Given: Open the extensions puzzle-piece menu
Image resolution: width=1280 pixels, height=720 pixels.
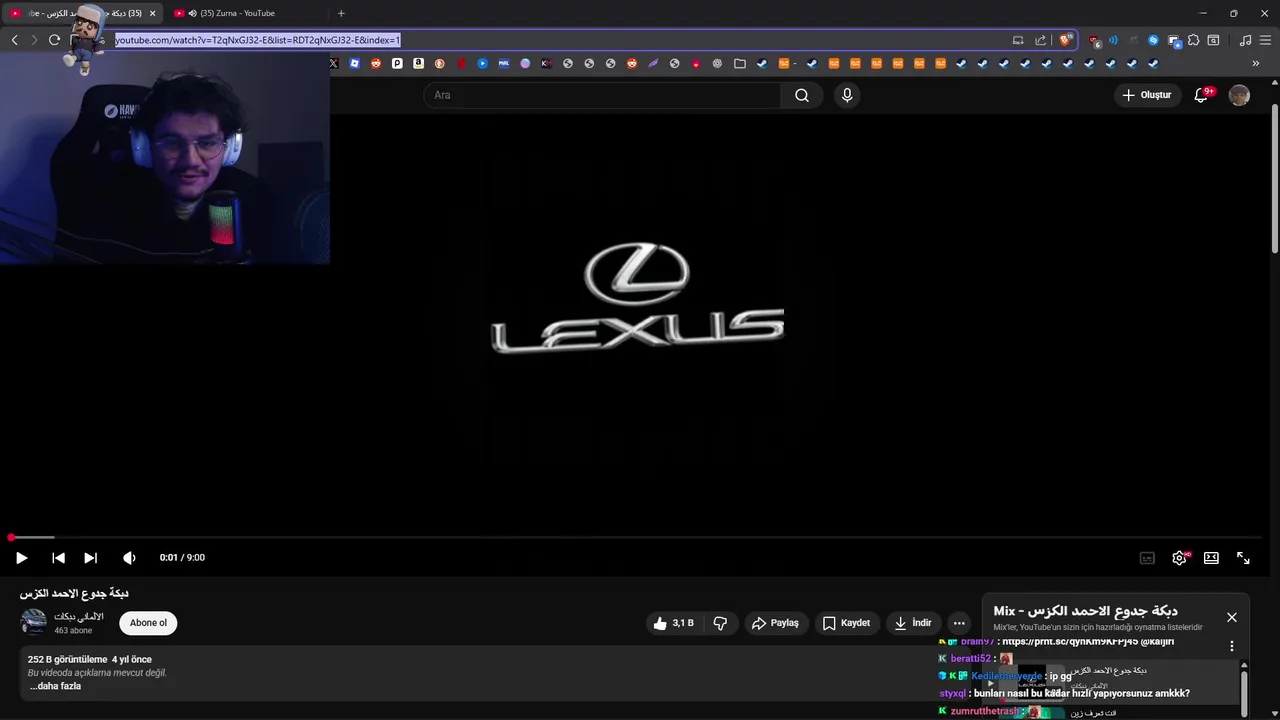Looking at the screenshot, I should click(x=1193, y=40).
